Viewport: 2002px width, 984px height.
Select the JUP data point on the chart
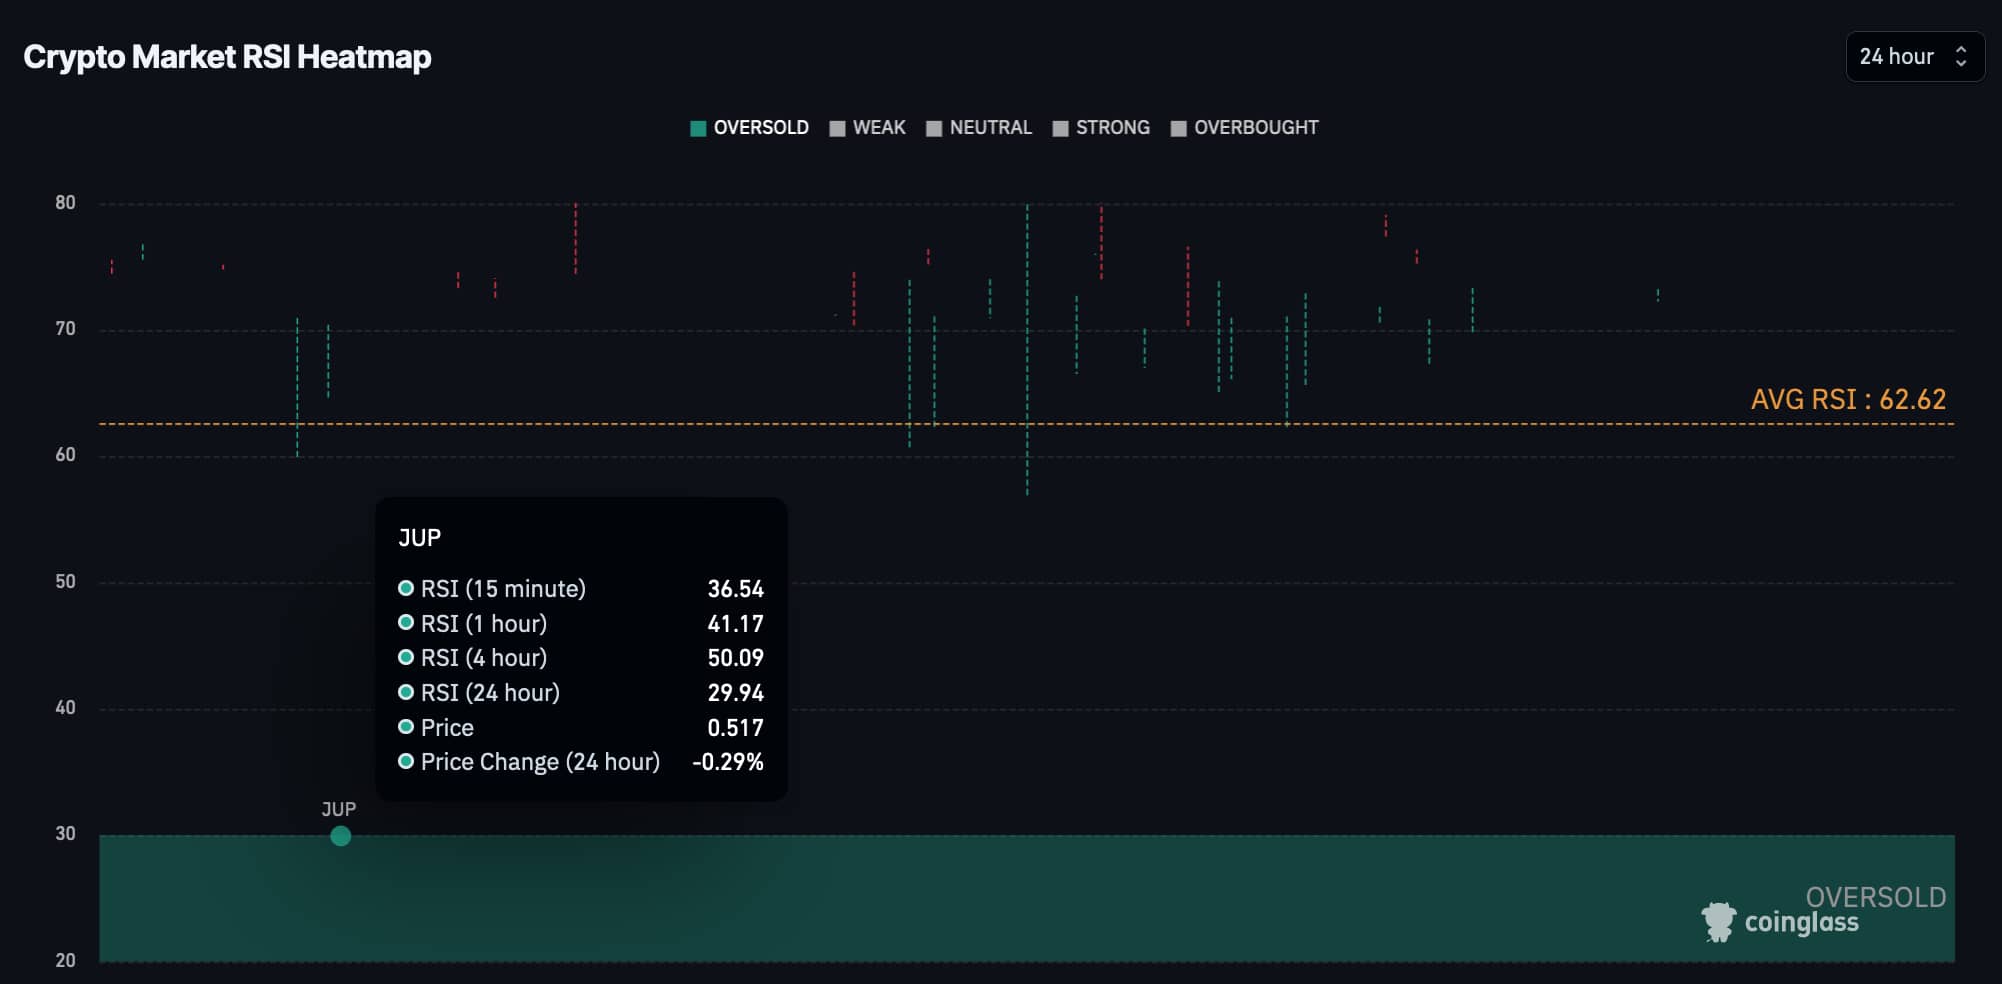[340, 836]
